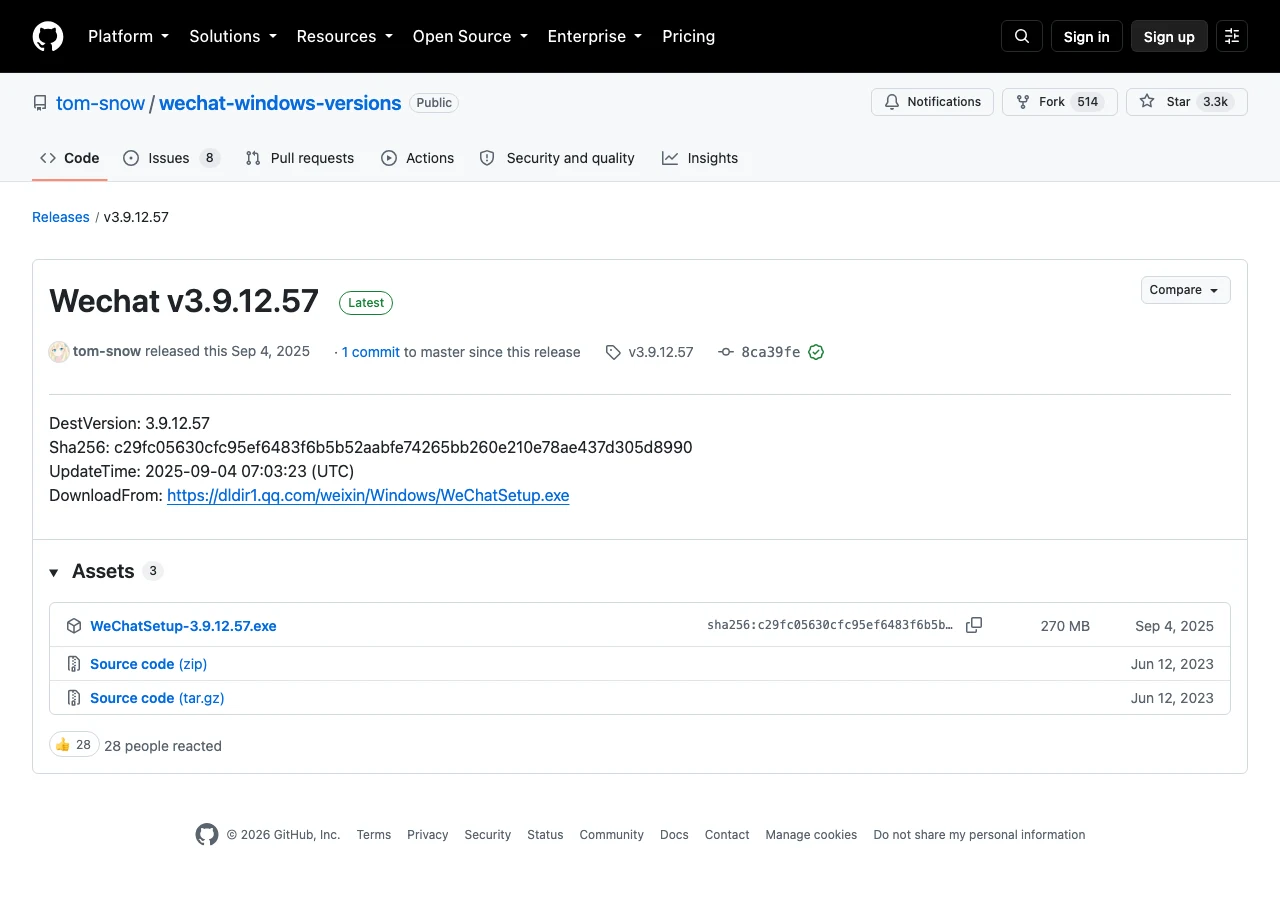Open the footer Privacy link
The height and width of the screenshot is (900, 1280).
(428, 835)
